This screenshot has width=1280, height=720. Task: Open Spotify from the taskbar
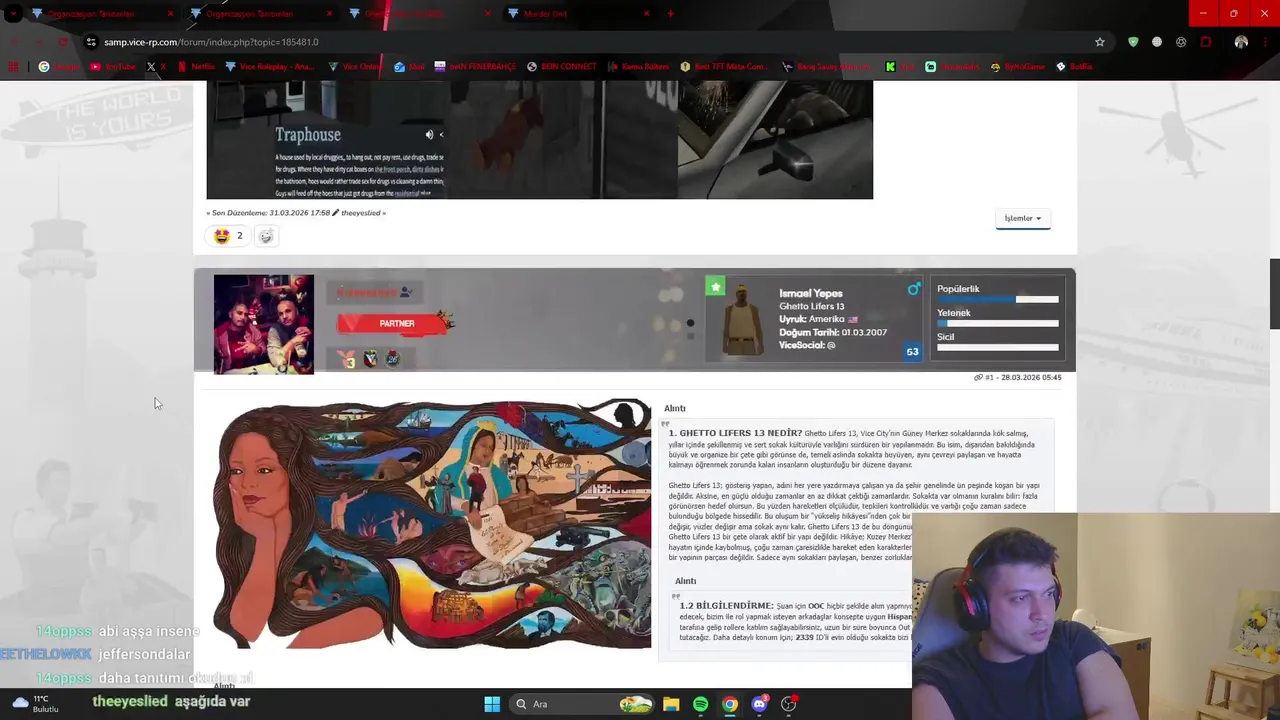(700, 704)
